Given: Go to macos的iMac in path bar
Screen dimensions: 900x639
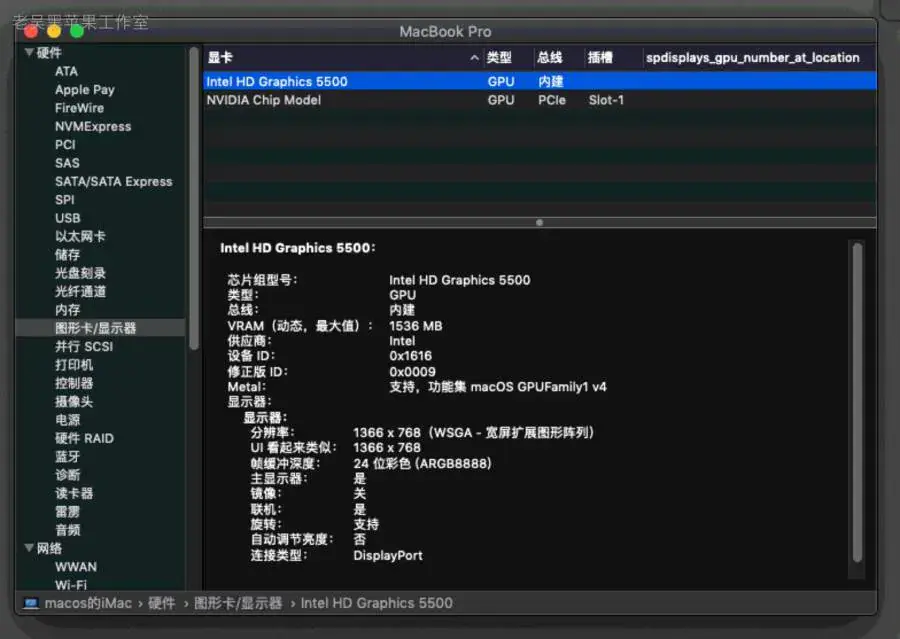Looking at the screenshot, I should (88, 603).
